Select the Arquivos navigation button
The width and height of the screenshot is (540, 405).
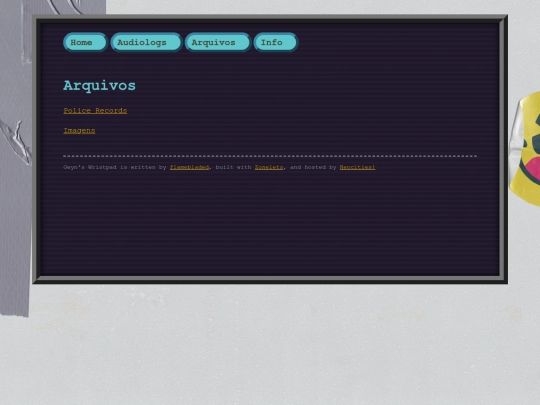point(218,42)
